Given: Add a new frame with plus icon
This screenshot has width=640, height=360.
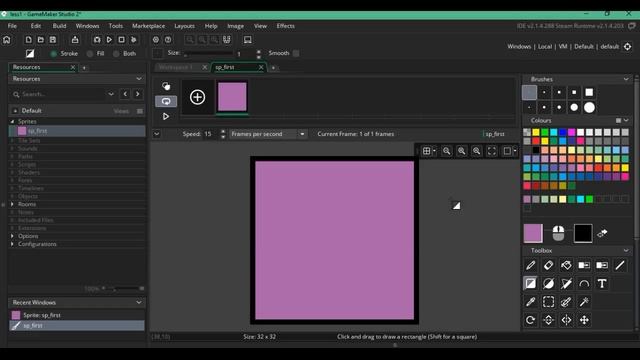Looking at the screenshot, I should 198,97.
